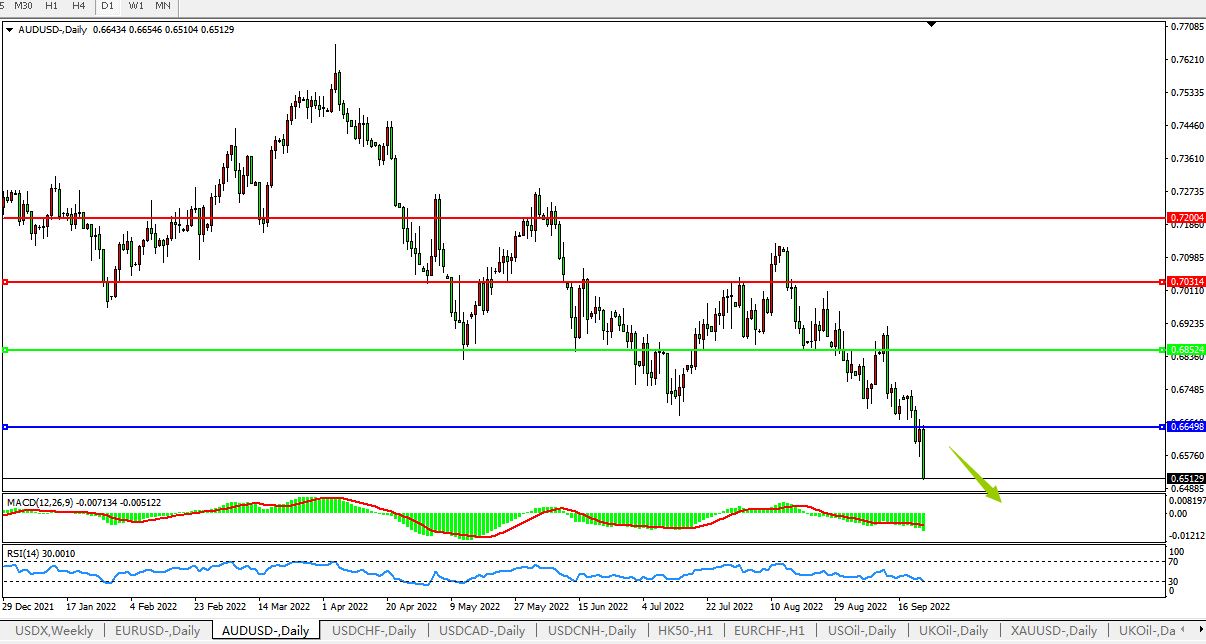
Task: Switch to the M30 timeframe
Action: [x=23, y=6]
